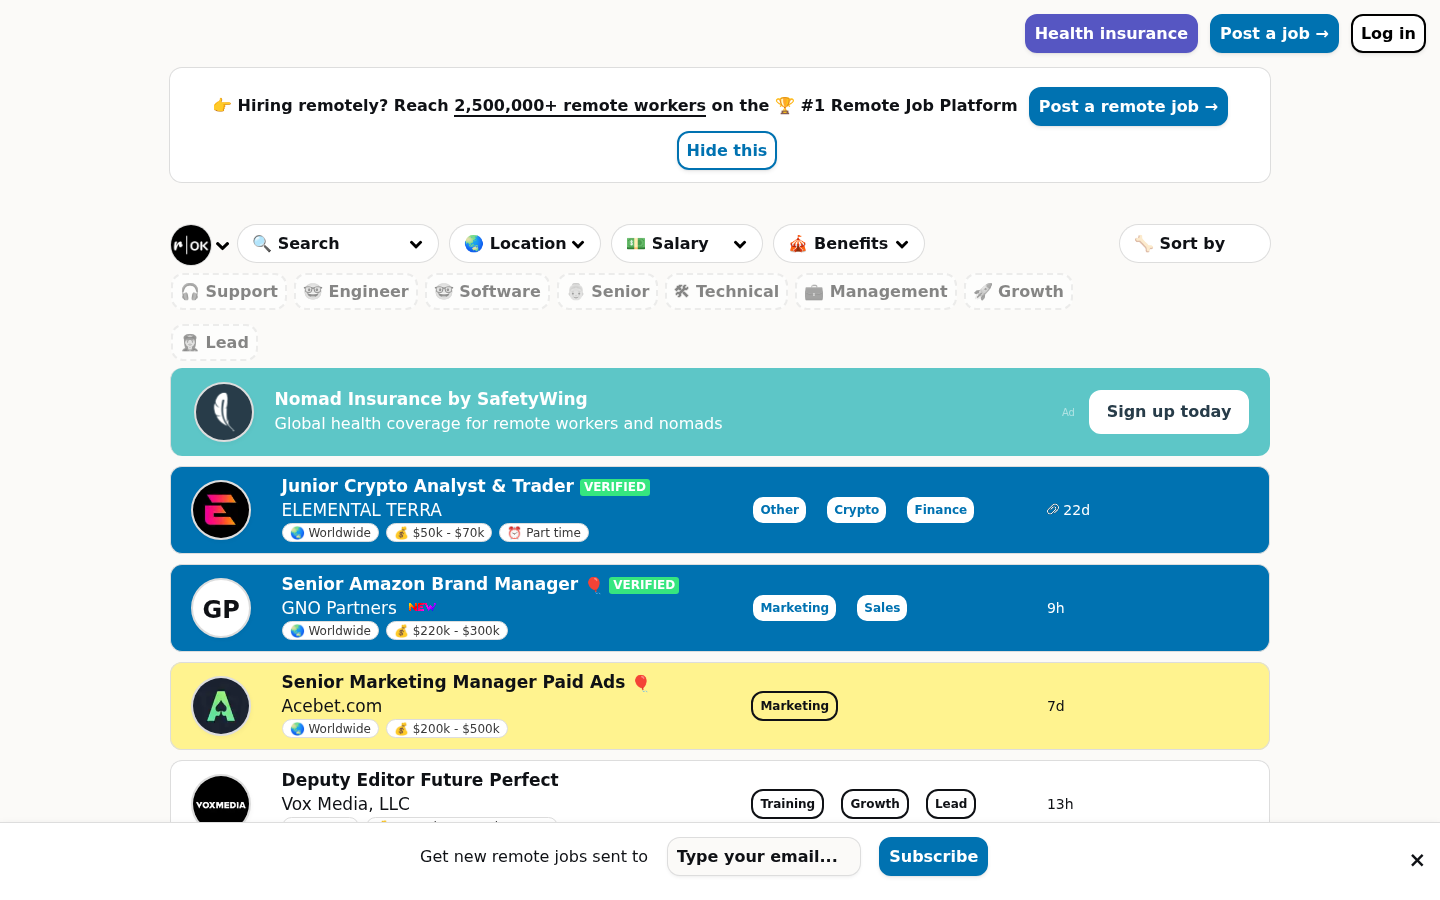Expand the Location dropdown
Screen dimensions: 1440x900
pyautogui.click(x=525, y=244)
